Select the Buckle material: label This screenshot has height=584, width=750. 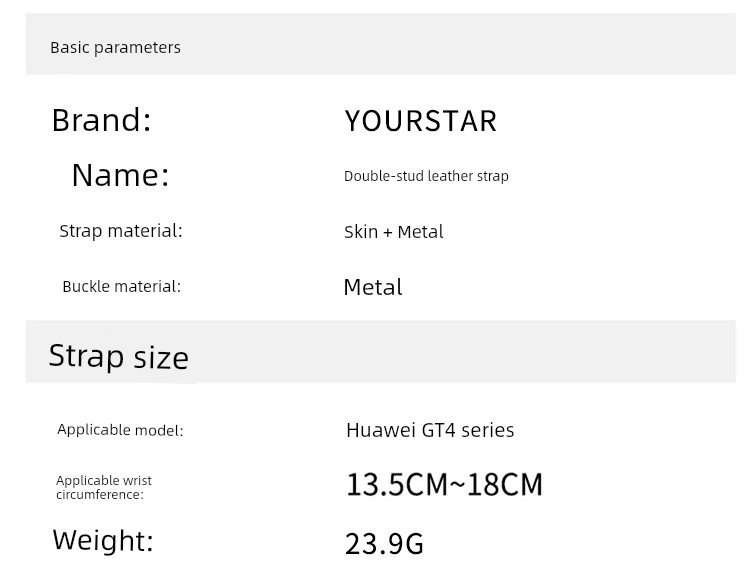point(121,286)
